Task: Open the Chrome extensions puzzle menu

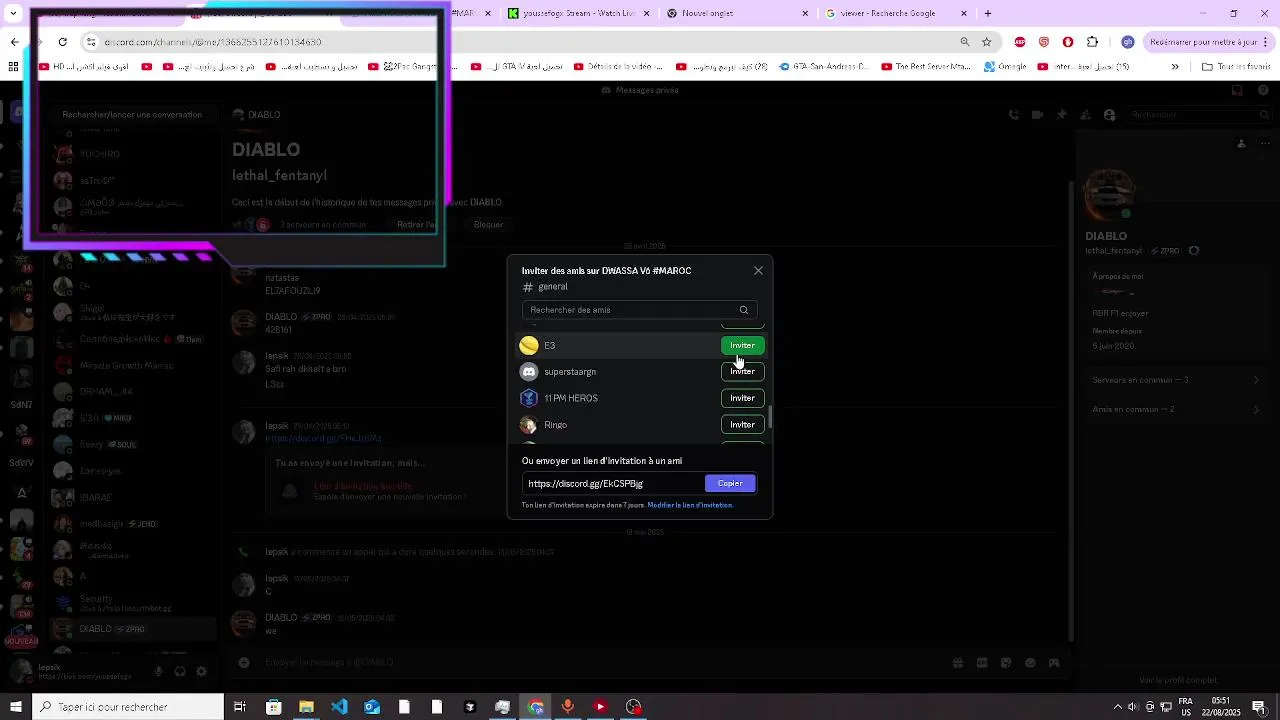Action: click(x=1092, y=42)
